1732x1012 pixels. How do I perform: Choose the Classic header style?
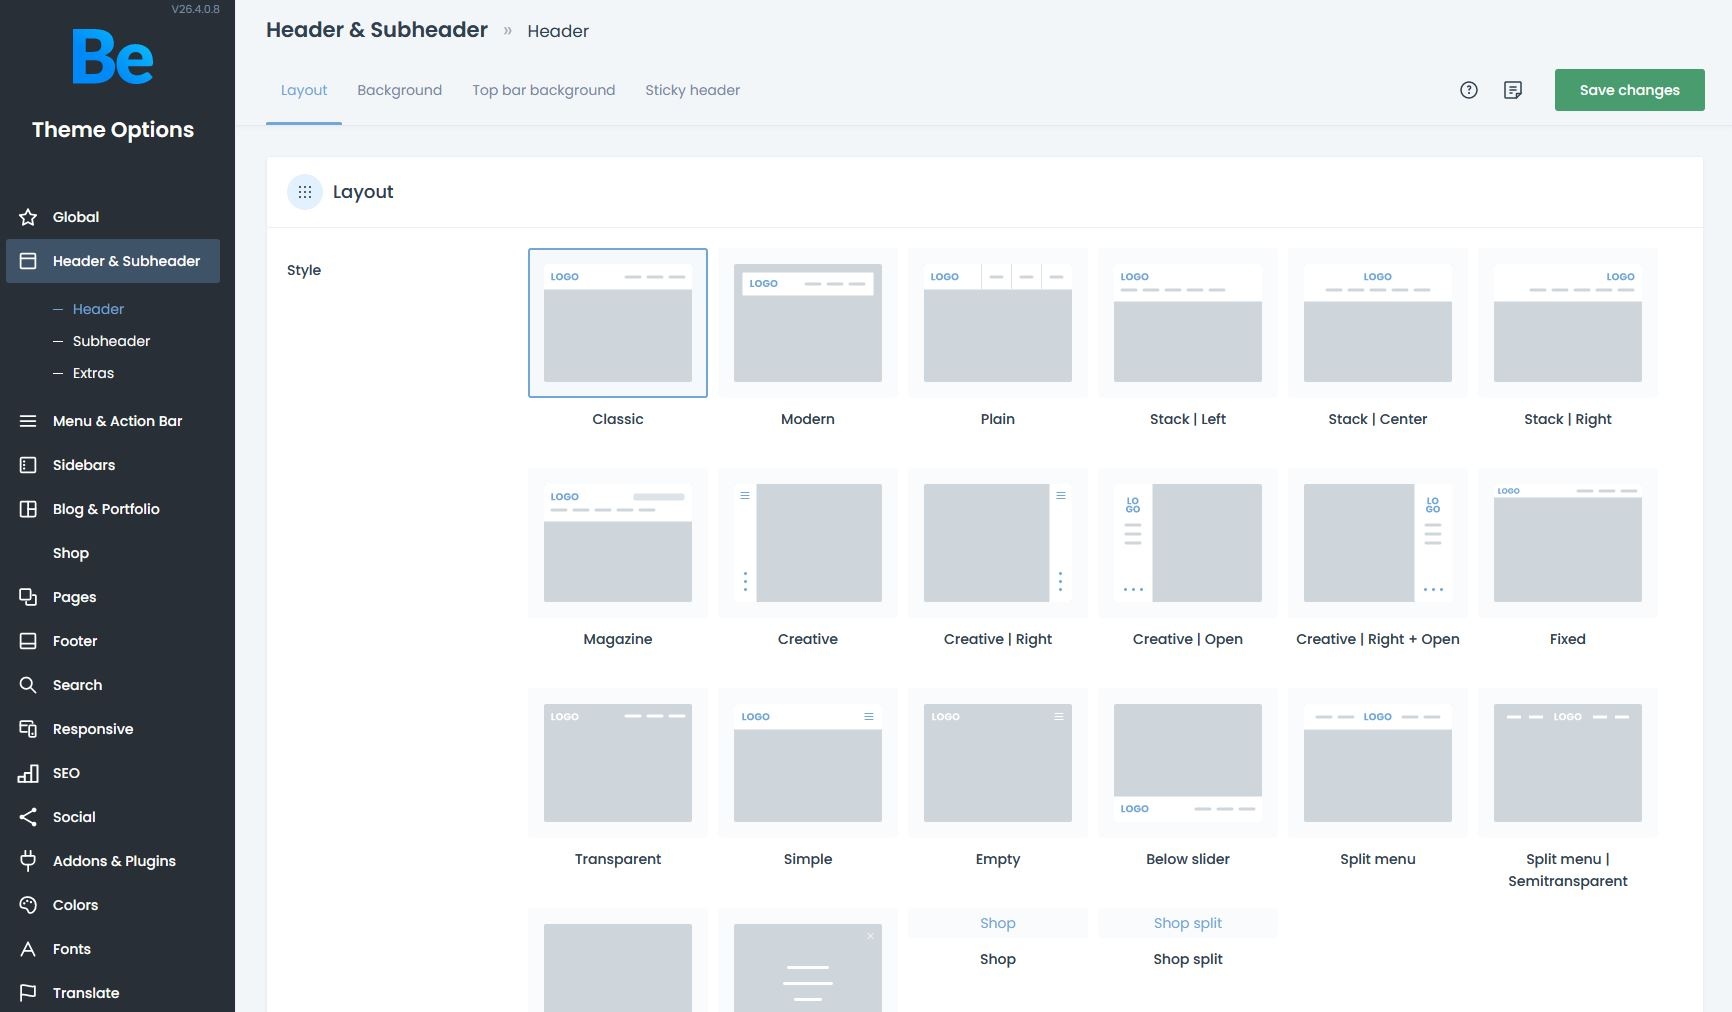click(618, 323)
